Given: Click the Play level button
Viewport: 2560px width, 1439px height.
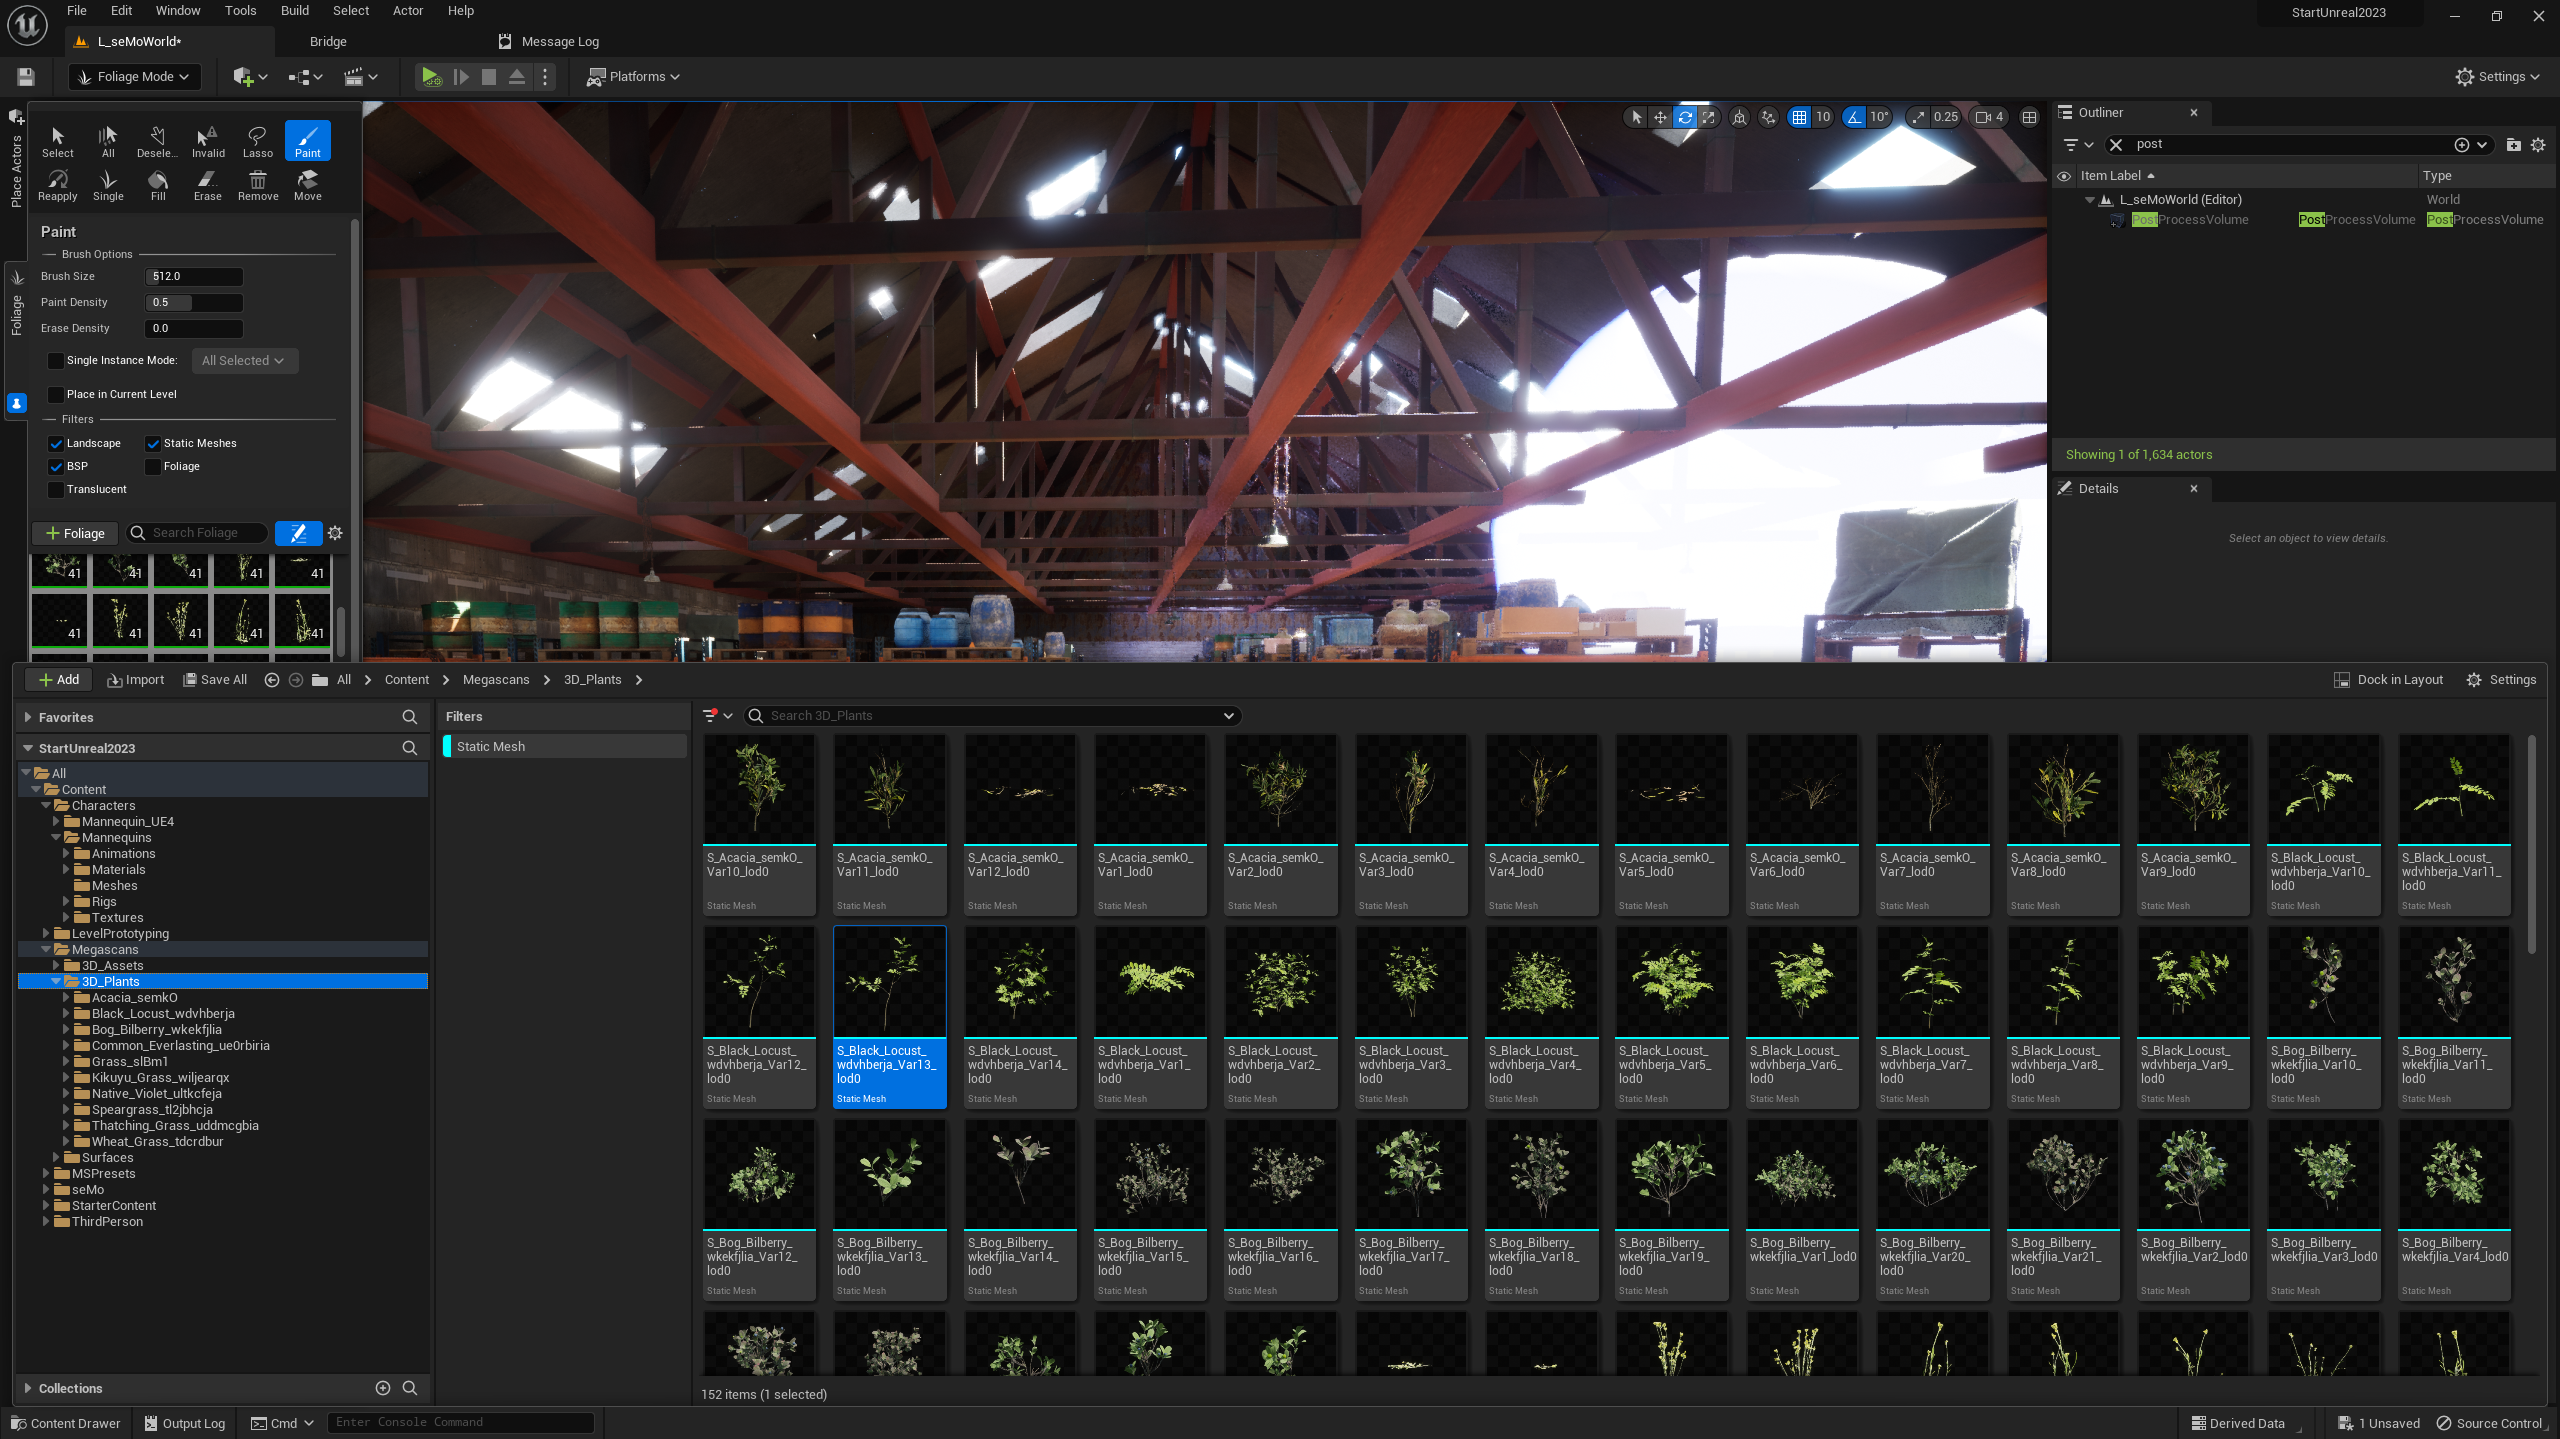Looking at the screenshot, I should pyautogui.click(x=430, y=77).
